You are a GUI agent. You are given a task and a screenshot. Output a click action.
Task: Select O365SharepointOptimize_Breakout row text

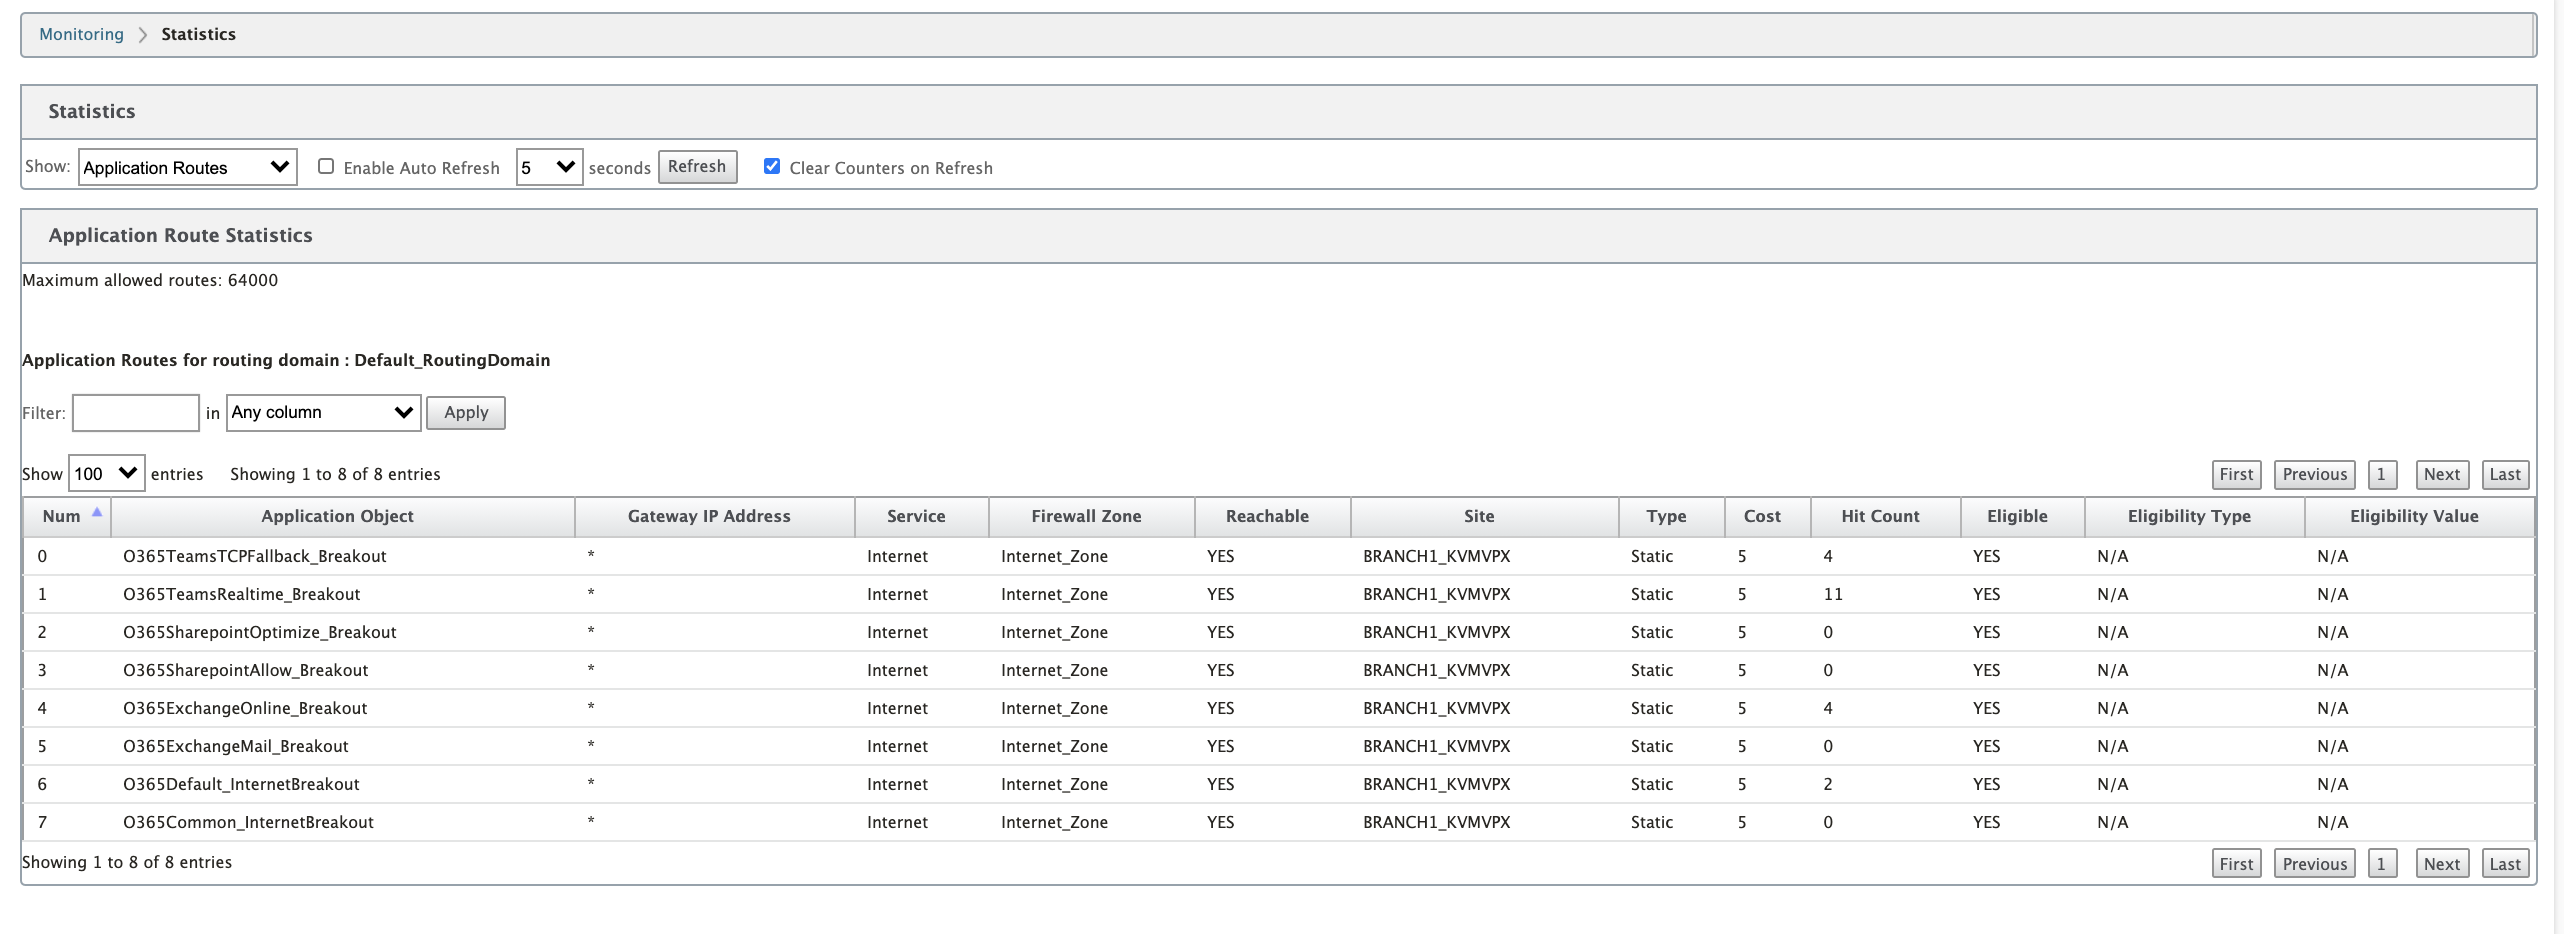260,633
